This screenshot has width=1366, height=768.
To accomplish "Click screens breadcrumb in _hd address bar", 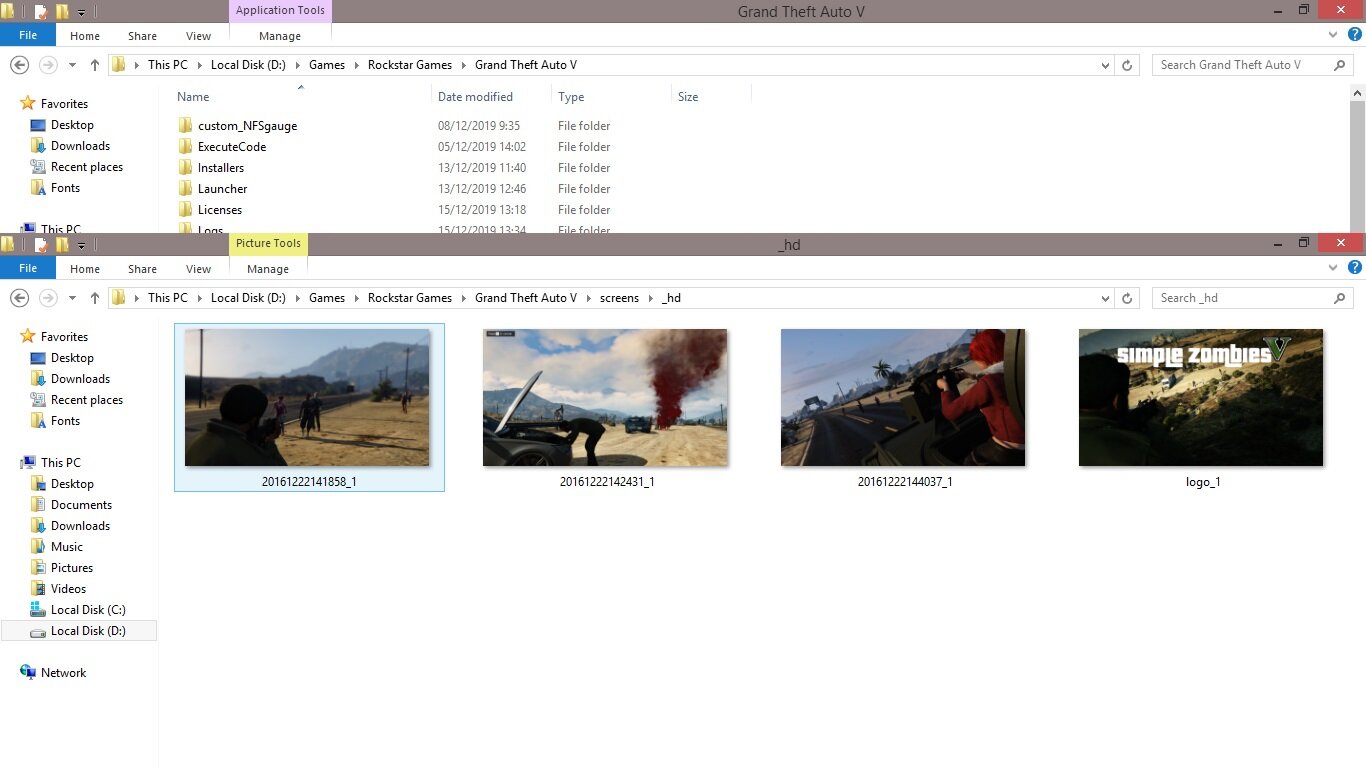I will click(x=619, y=298).
